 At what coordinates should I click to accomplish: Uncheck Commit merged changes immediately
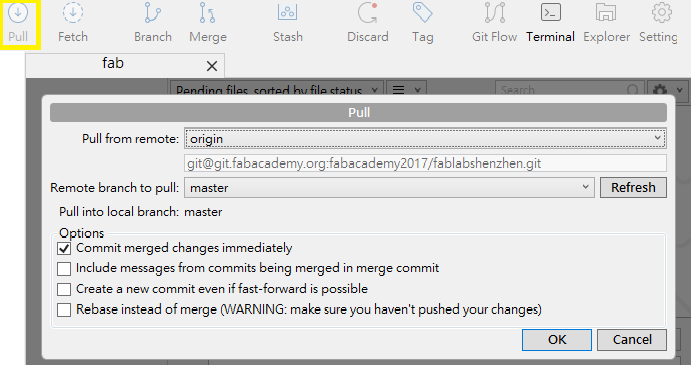tap(64, 249)
